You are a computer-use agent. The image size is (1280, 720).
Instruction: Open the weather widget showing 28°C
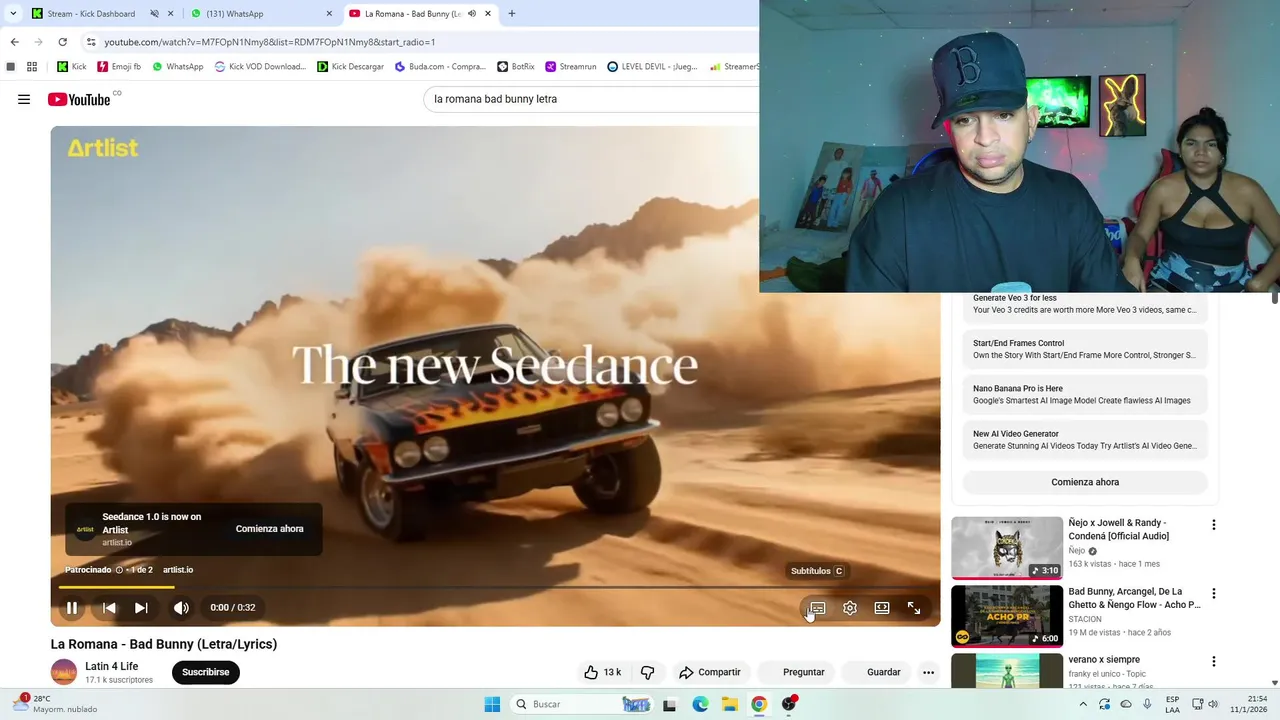56,704
